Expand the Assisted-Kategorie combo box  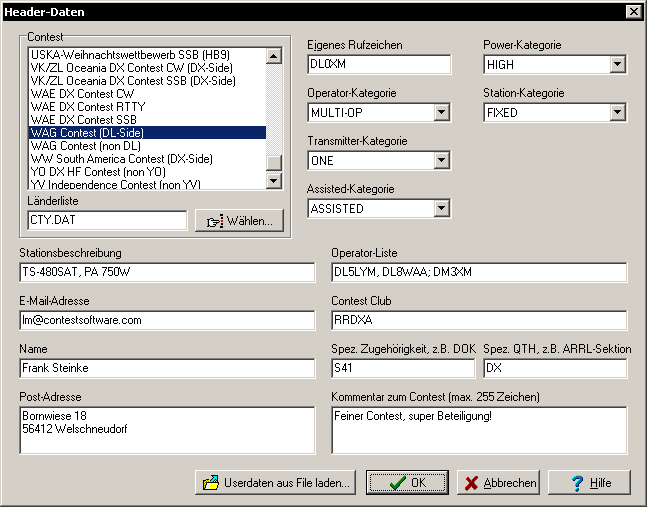441,209
